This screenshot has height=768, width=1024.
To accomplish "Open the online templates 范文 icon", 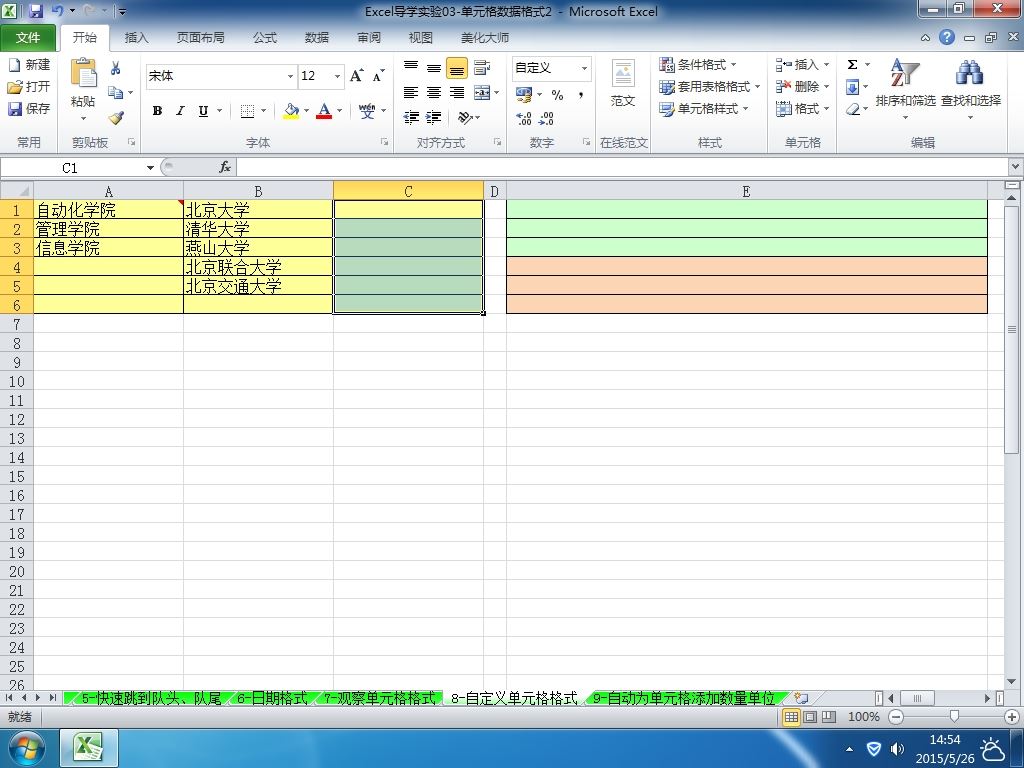I will (x=623, y=73).
